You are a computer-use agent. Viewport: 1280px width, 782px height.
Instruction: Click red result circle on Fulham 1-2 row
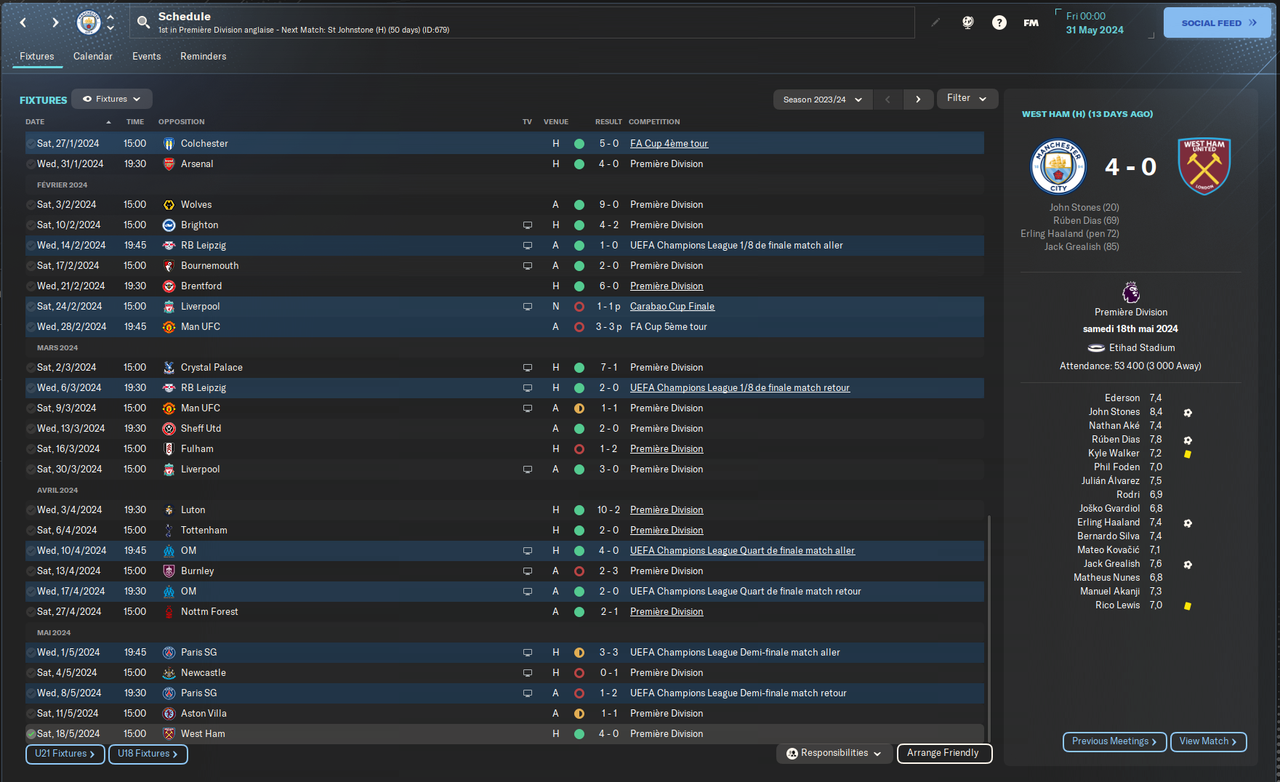(x=579, y=449)
